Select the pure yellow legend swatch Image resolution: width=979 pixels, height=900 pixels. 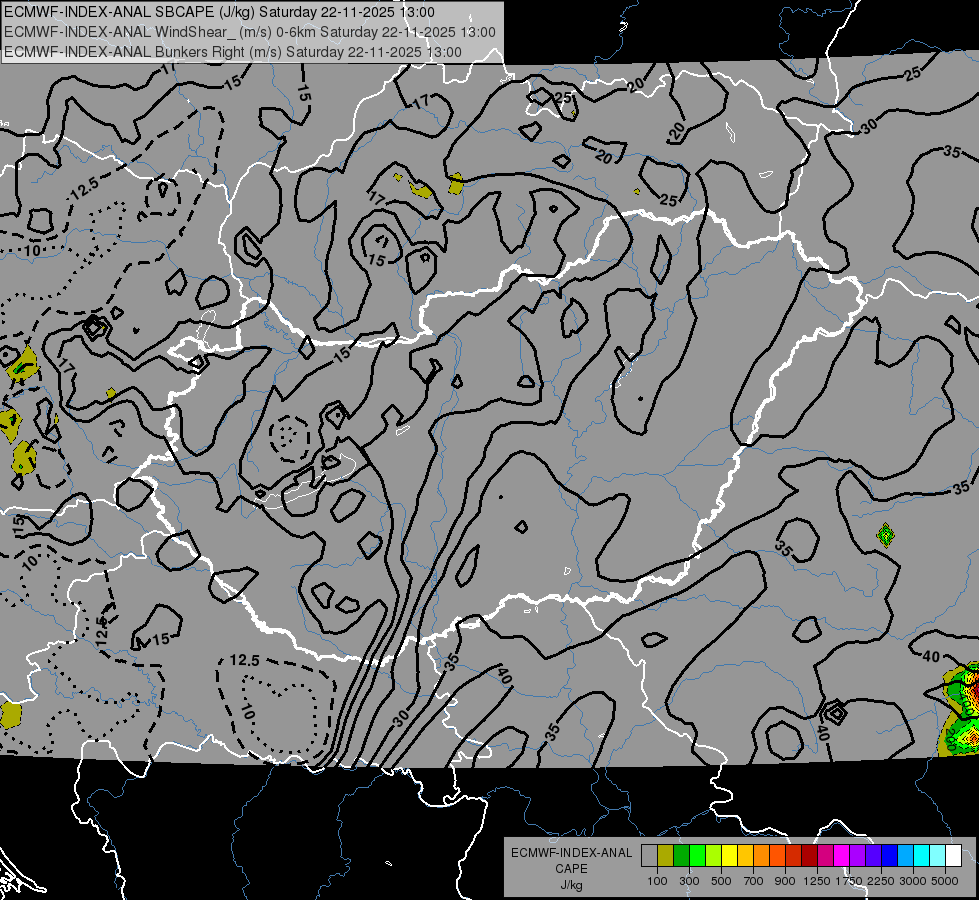(x=729, y=855)
